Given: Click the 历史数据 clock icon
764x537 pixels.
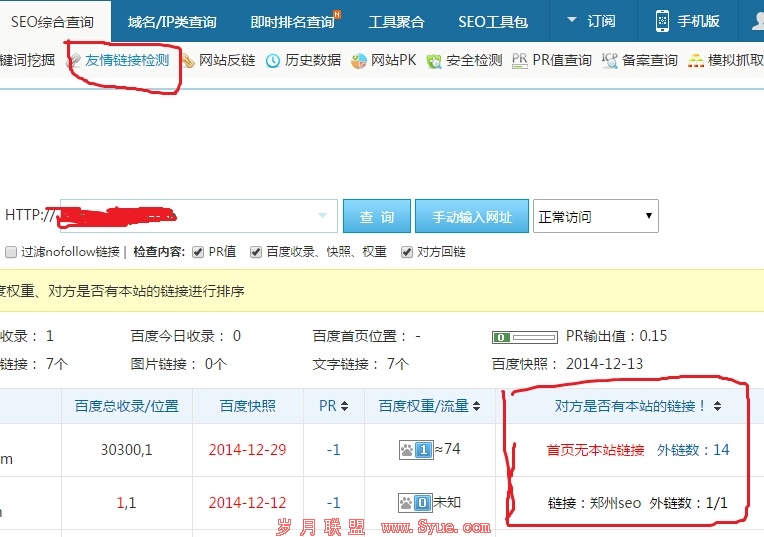Looking at the screenshot, I should (x=273, y=61).
